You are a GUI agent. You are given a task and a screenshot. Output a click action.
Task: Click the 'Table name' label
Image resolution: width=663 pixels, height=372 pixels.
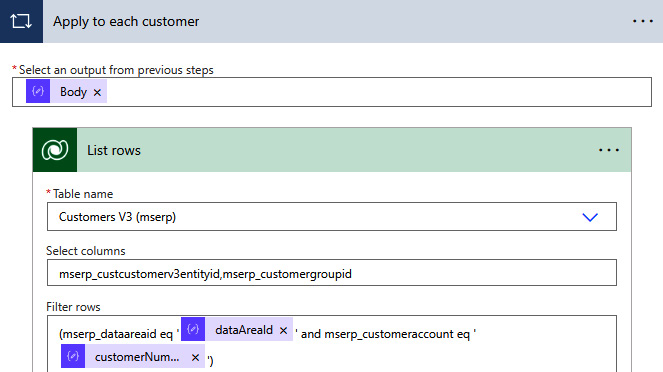point(83,194)
